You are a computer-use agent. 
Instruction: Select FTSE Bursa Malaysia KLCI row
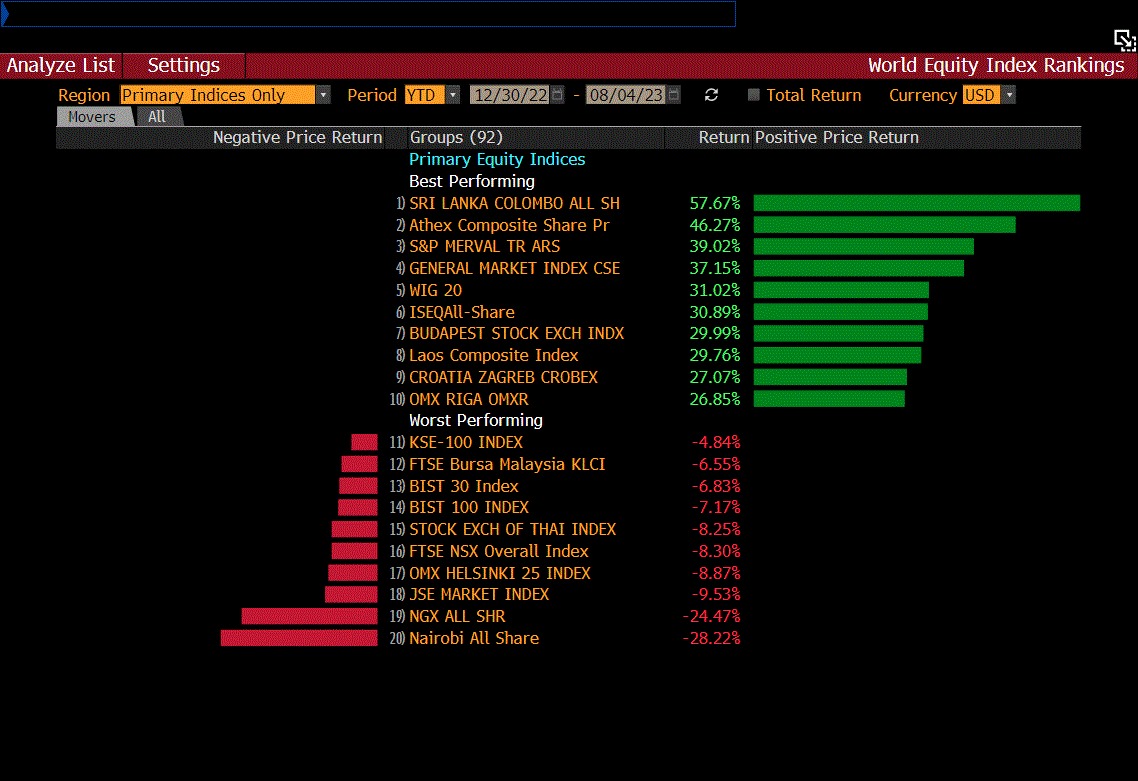point(507,465)
